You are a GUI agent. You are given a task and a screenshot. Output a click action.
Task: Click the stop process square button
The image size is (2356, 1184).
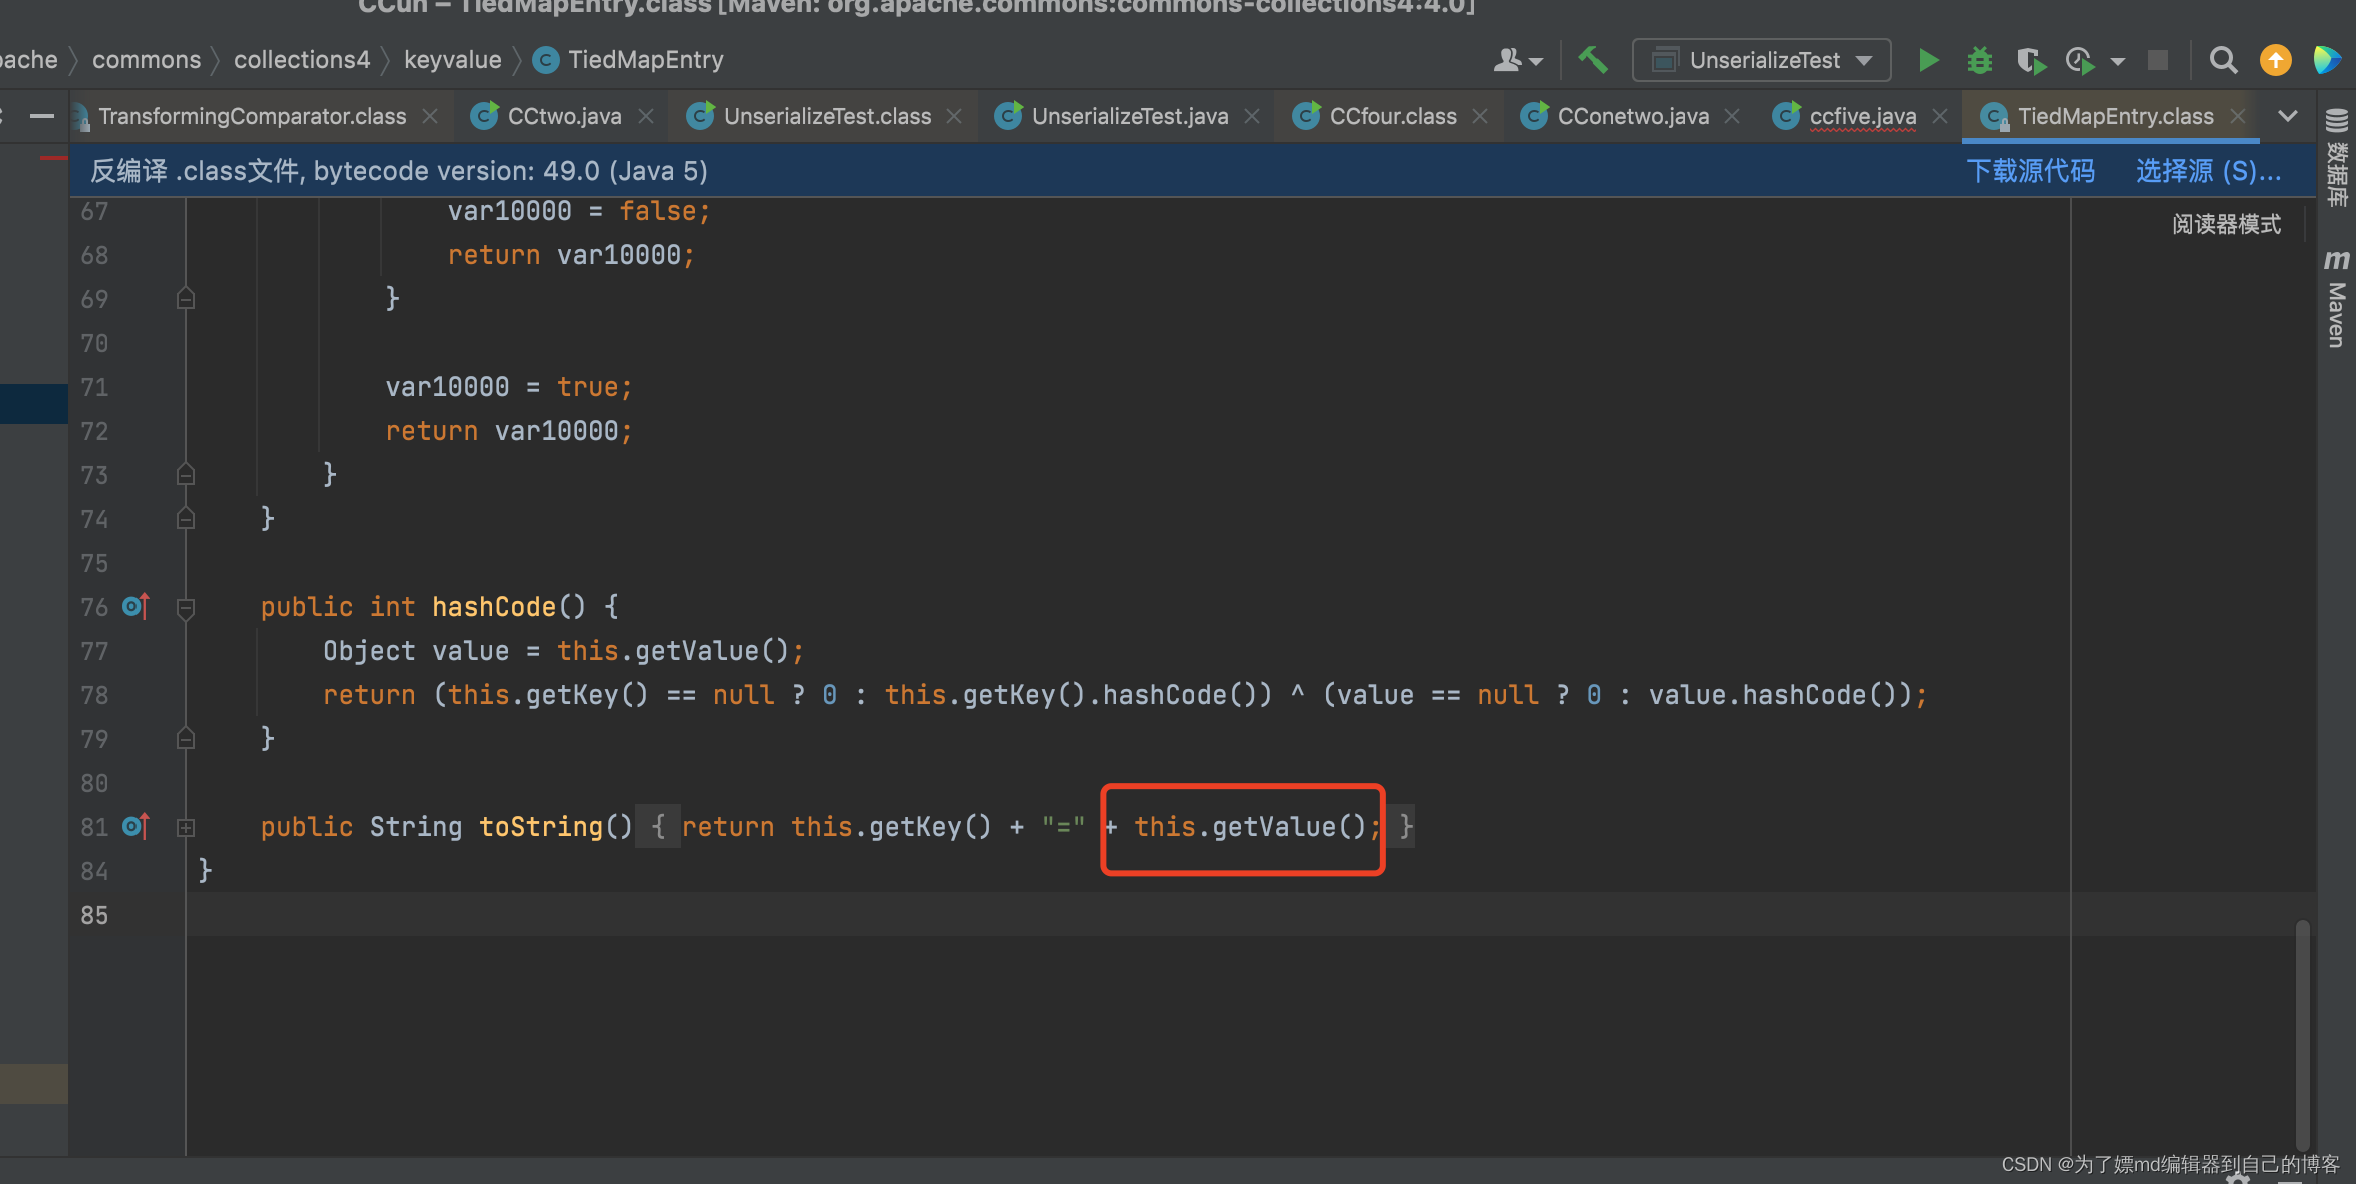2158,61
